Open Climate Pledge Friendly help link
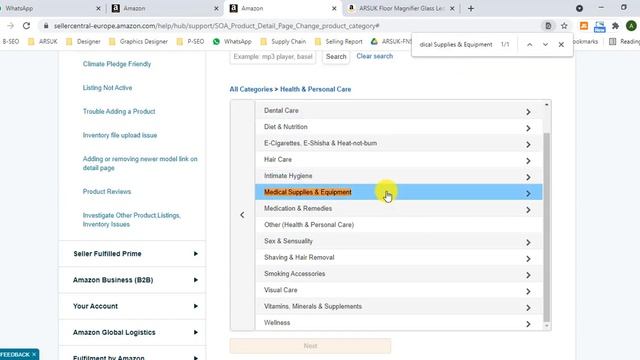This screenshot has height=360, width=640. [117, 64]
